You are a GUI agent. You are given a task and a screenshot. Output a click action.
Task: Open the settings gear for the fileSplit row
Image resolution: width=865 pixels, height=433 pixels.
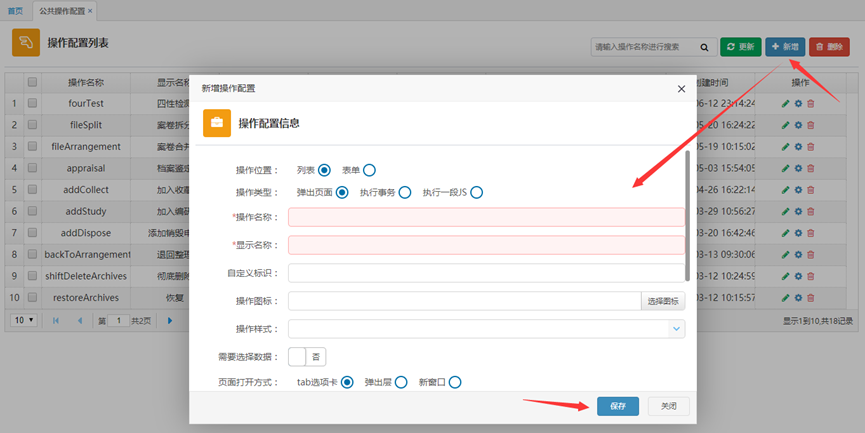(798, 125)
